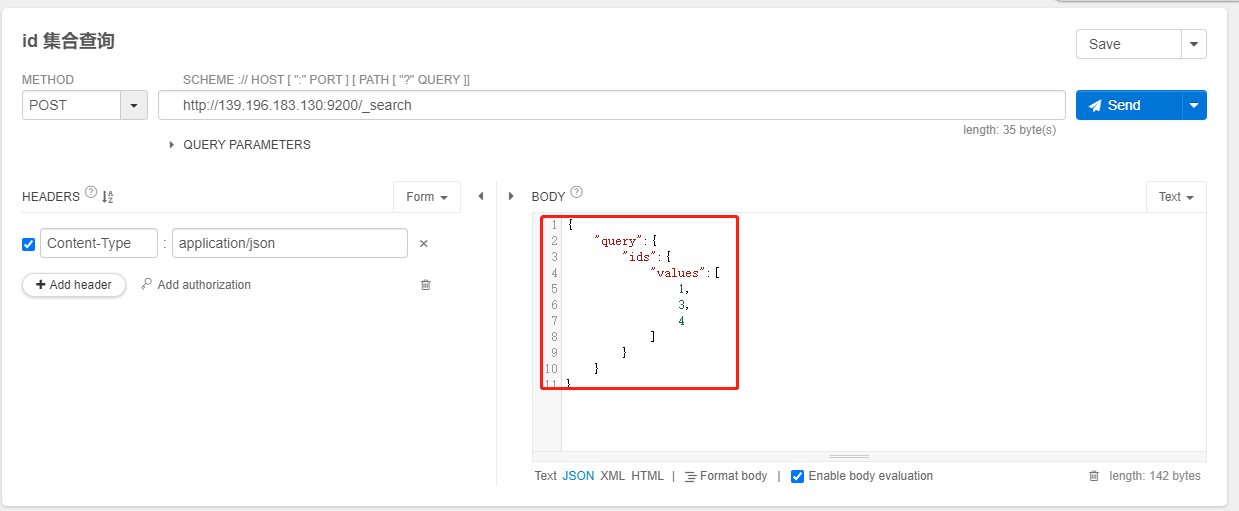Click the headers help question icon
This screenshot has width=1239, height=511.
point(91,193)
